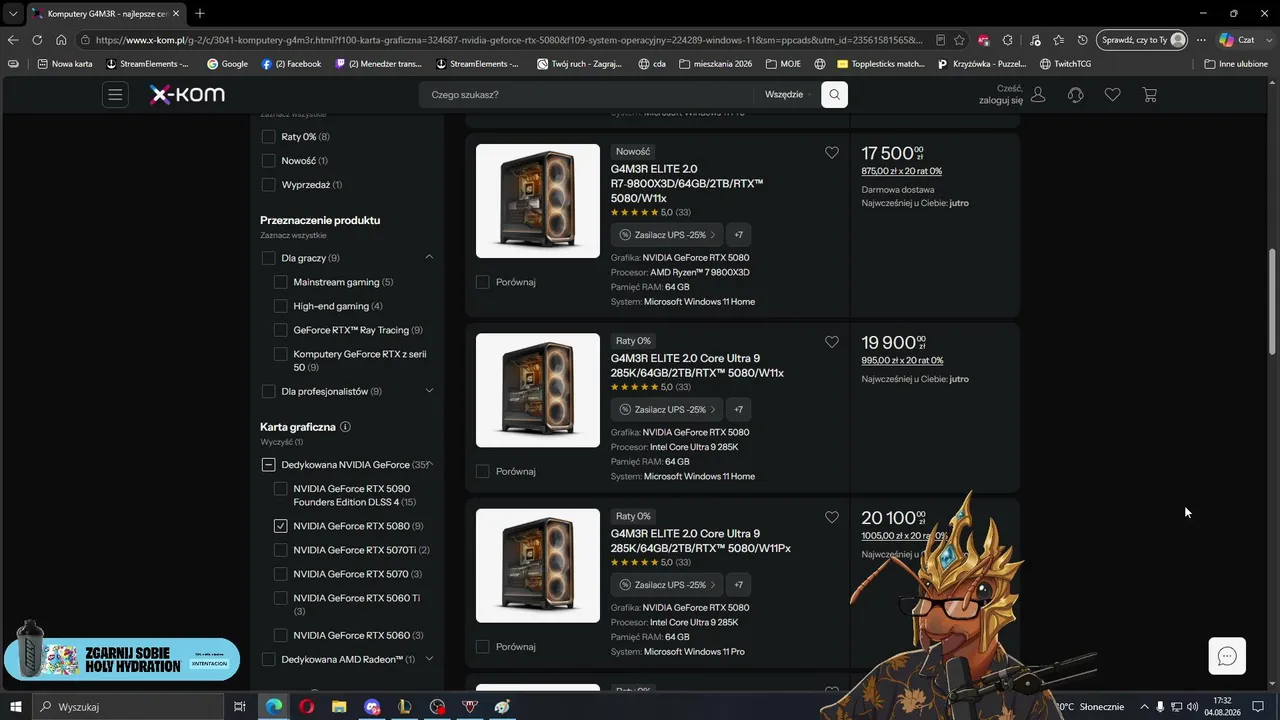Open the mieszkania 2026 bookmark folder
The image size is (1280, 720).
click(715, 64)
